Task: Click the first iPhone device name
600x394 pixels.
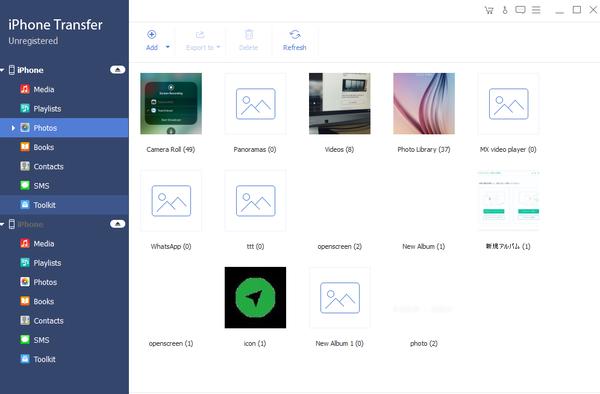Action: 30,70
